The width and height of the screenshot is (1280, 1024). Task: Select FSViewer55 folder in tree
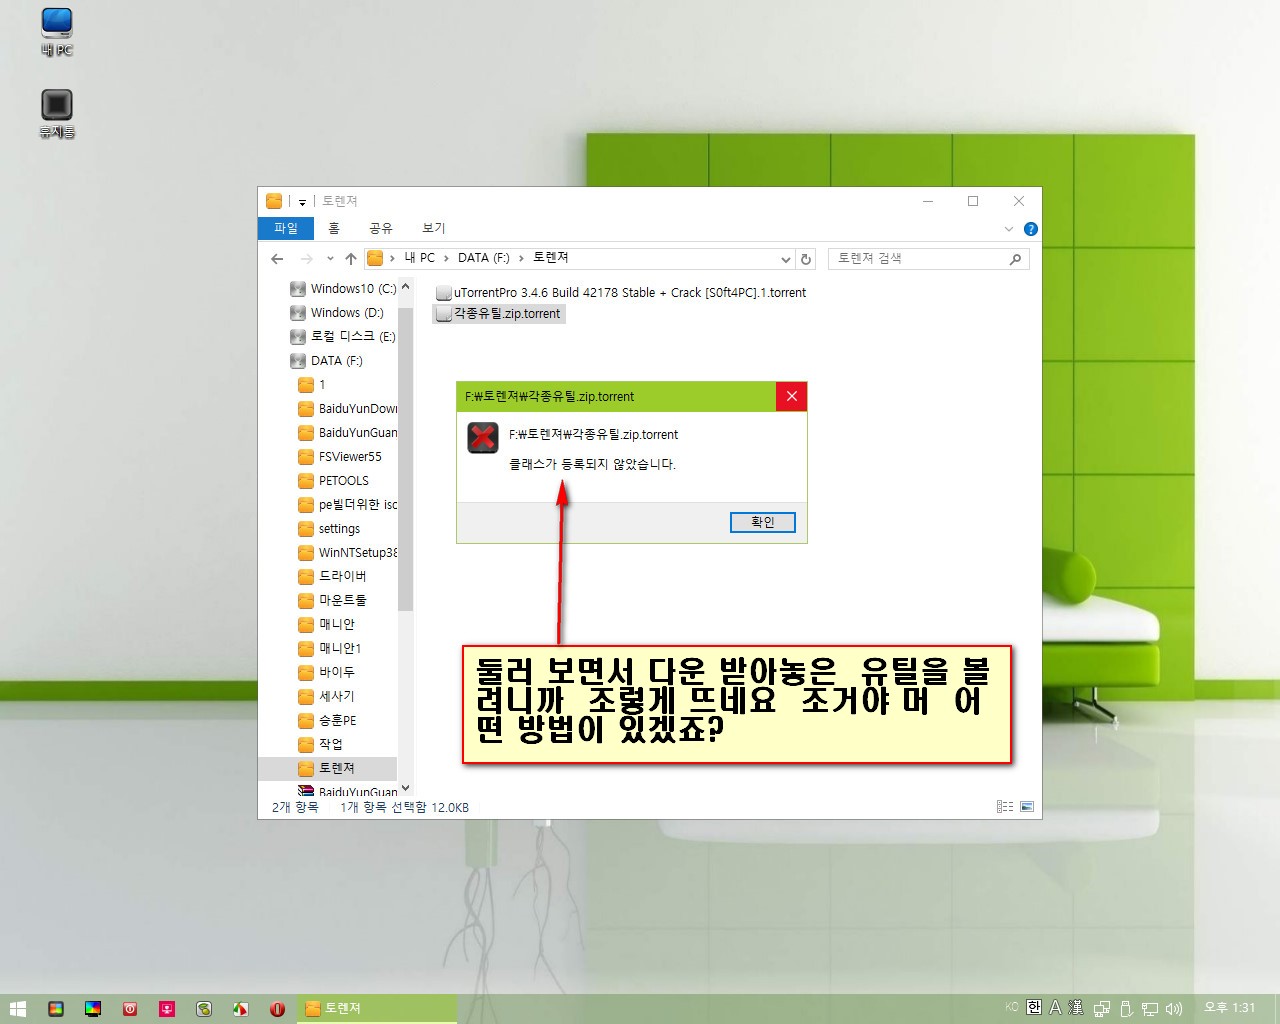click(x=340, y=457)
